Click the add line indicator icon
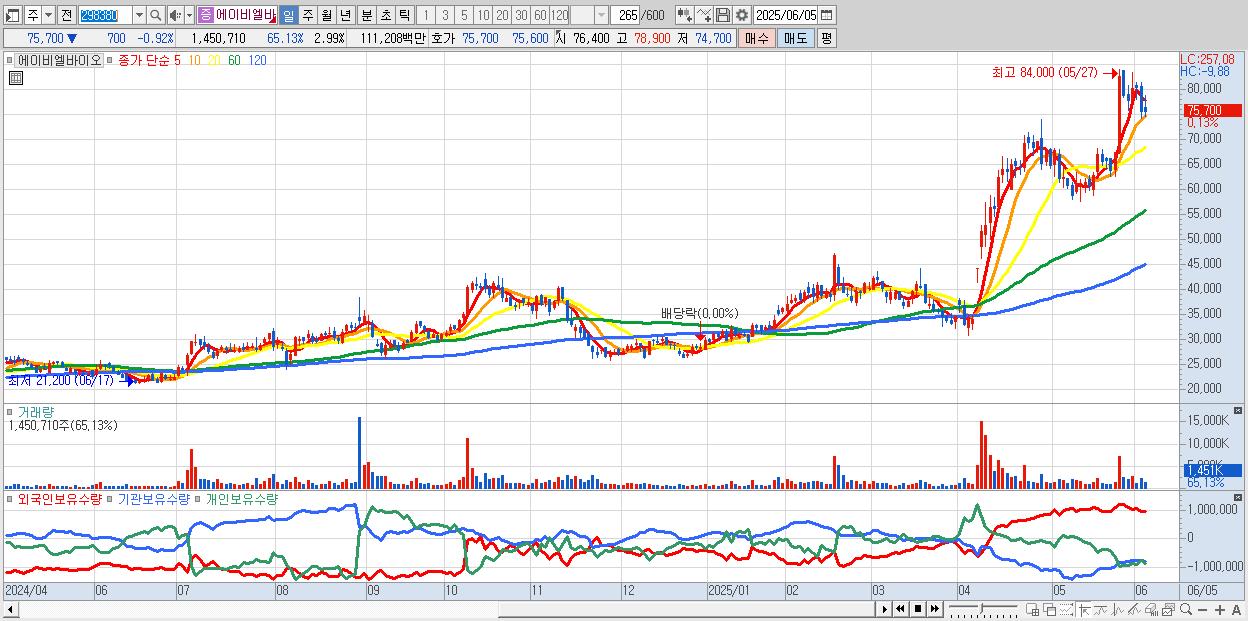This screenshot has height=621, width=1248. [704, 15]
